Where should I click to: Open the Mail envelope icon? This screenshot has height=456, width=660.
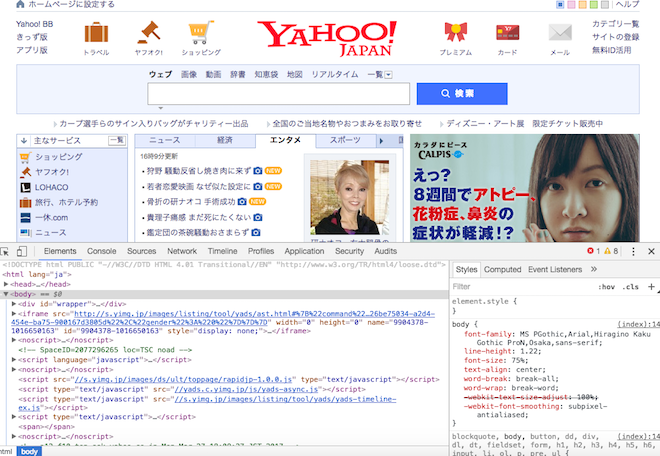560,32
